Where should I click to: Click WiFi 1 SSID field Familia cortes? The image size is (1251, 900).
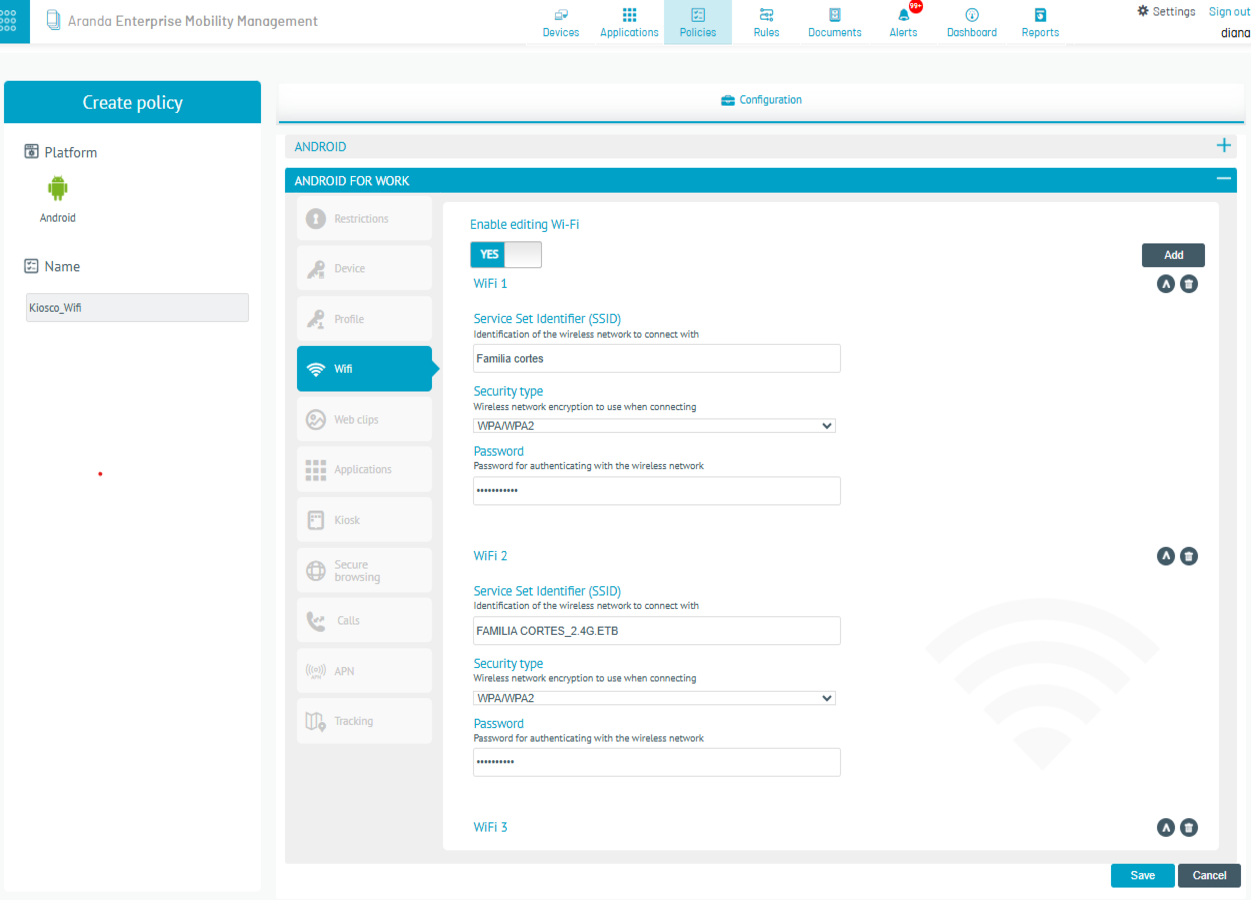(657, 358)
